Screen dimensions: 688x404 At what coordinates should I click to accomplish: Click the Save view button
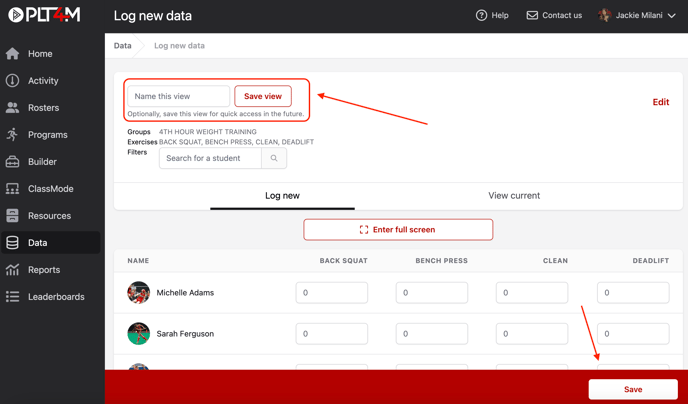click(263, 97)
